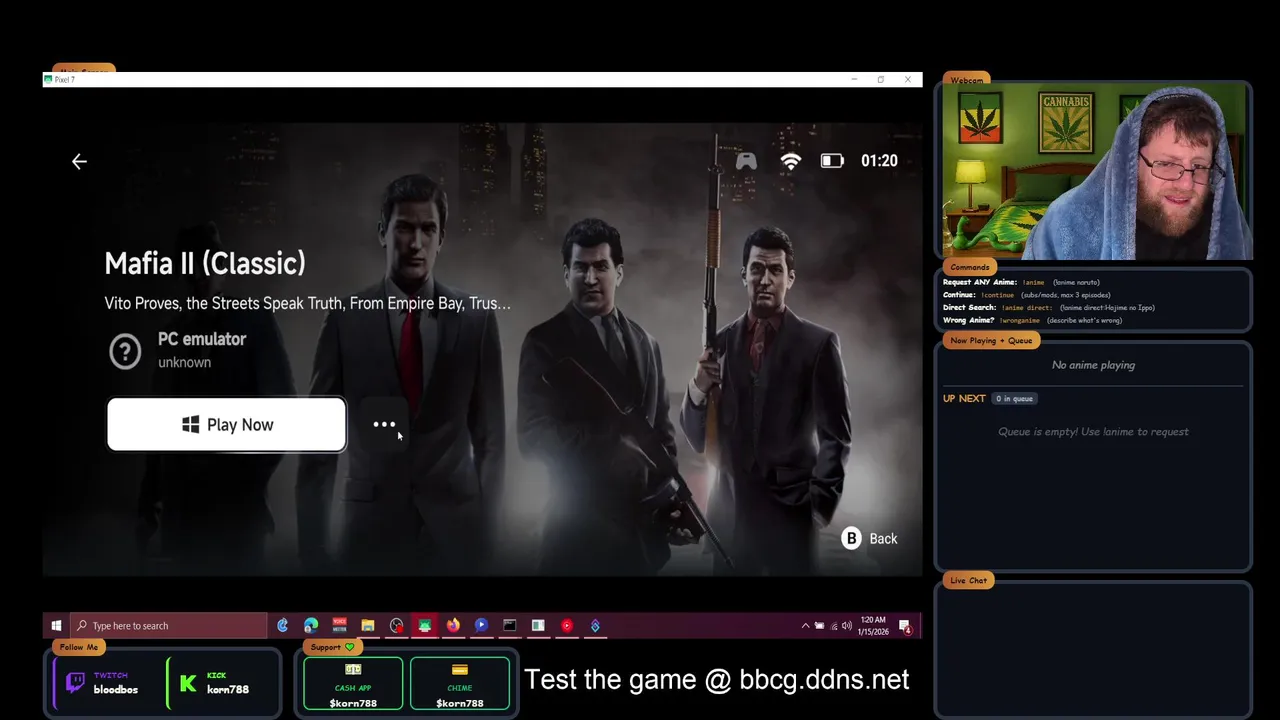
Task: Click the 'Queue is empty!' message
Action: tap(1093, 432)
